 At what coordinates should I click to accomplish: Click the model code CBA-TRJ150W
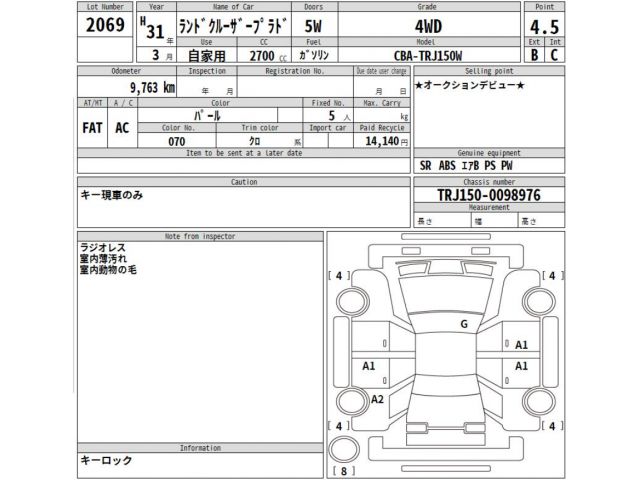[x=428, y=56]
